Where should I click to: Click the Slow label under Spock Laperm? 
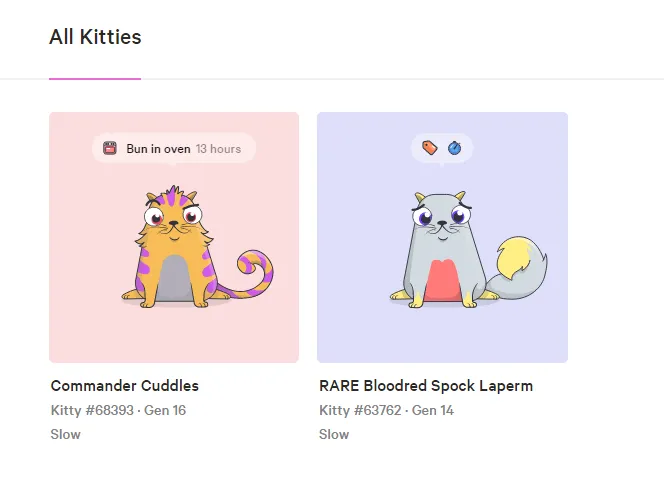click(x=334, y=434)
